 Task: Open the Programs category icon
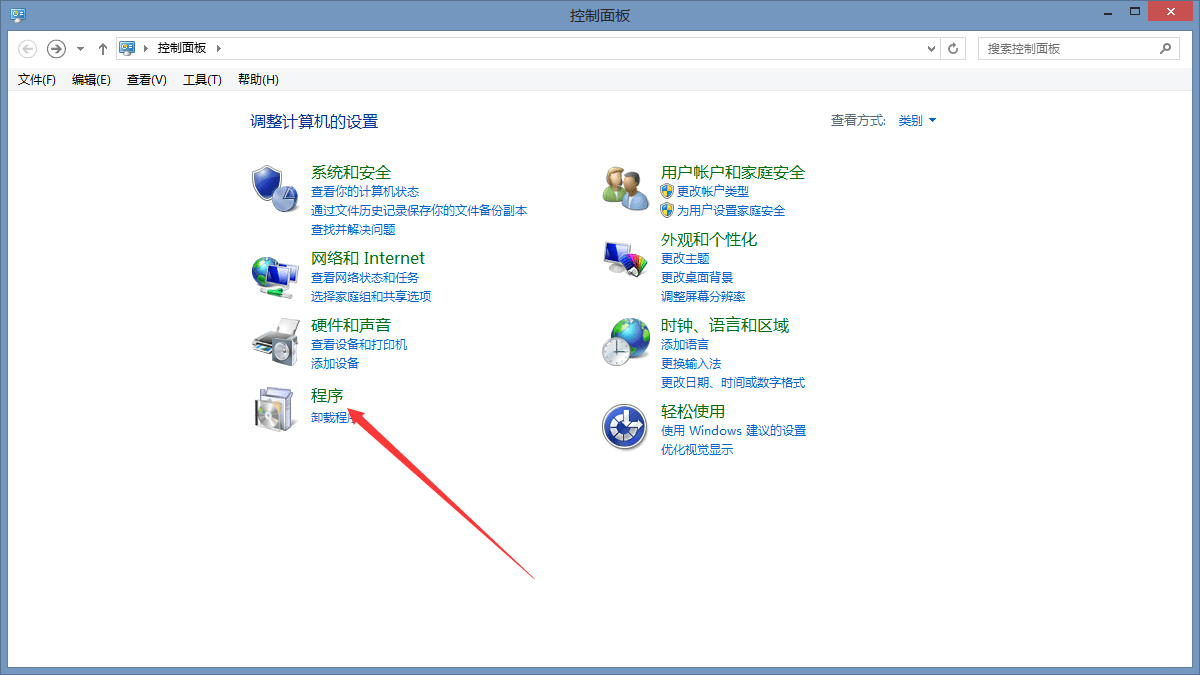click(x=274, y=408)
